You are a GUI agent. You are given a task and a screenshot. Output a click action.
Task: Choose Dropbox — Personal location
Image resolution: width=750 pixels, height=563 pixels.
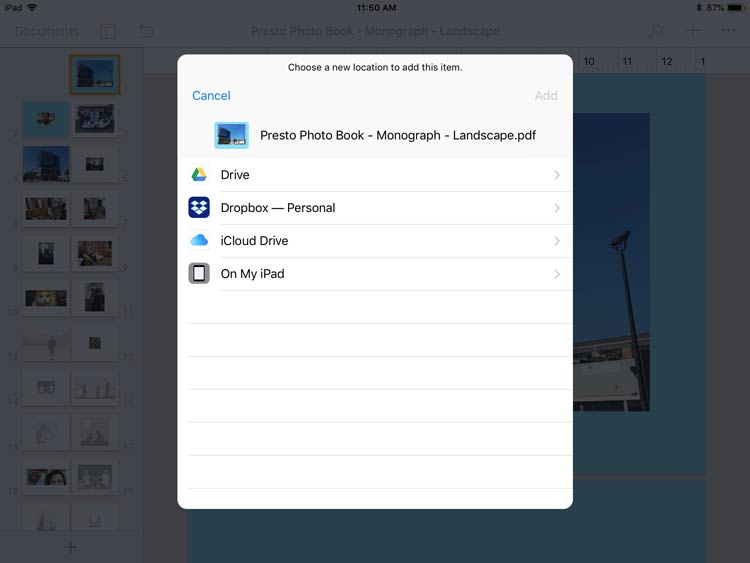[375, 208]
